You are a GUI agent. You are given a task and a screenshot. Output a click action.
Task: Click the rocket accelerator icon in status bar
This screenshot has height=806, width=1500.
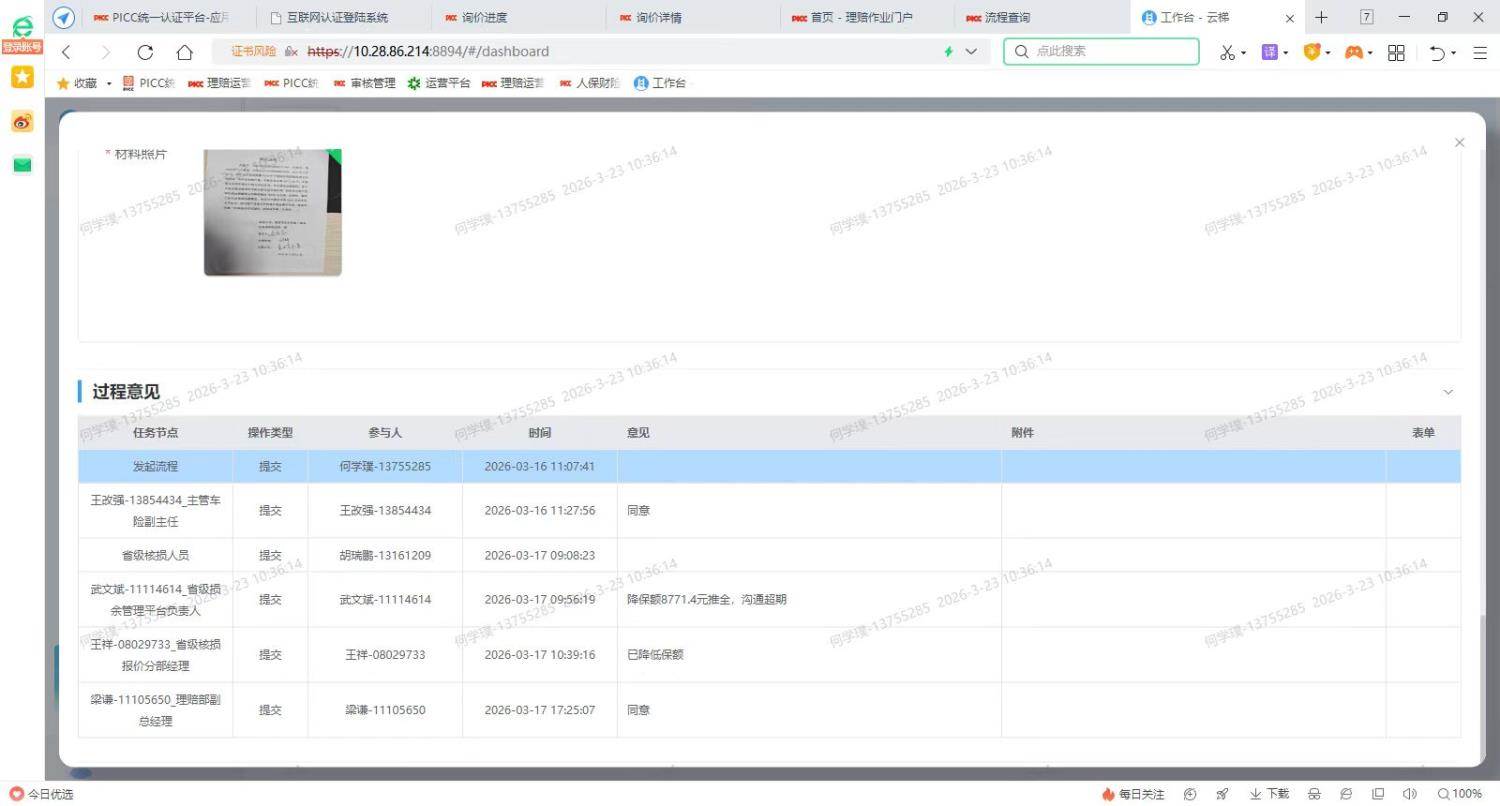(1222, 794)
